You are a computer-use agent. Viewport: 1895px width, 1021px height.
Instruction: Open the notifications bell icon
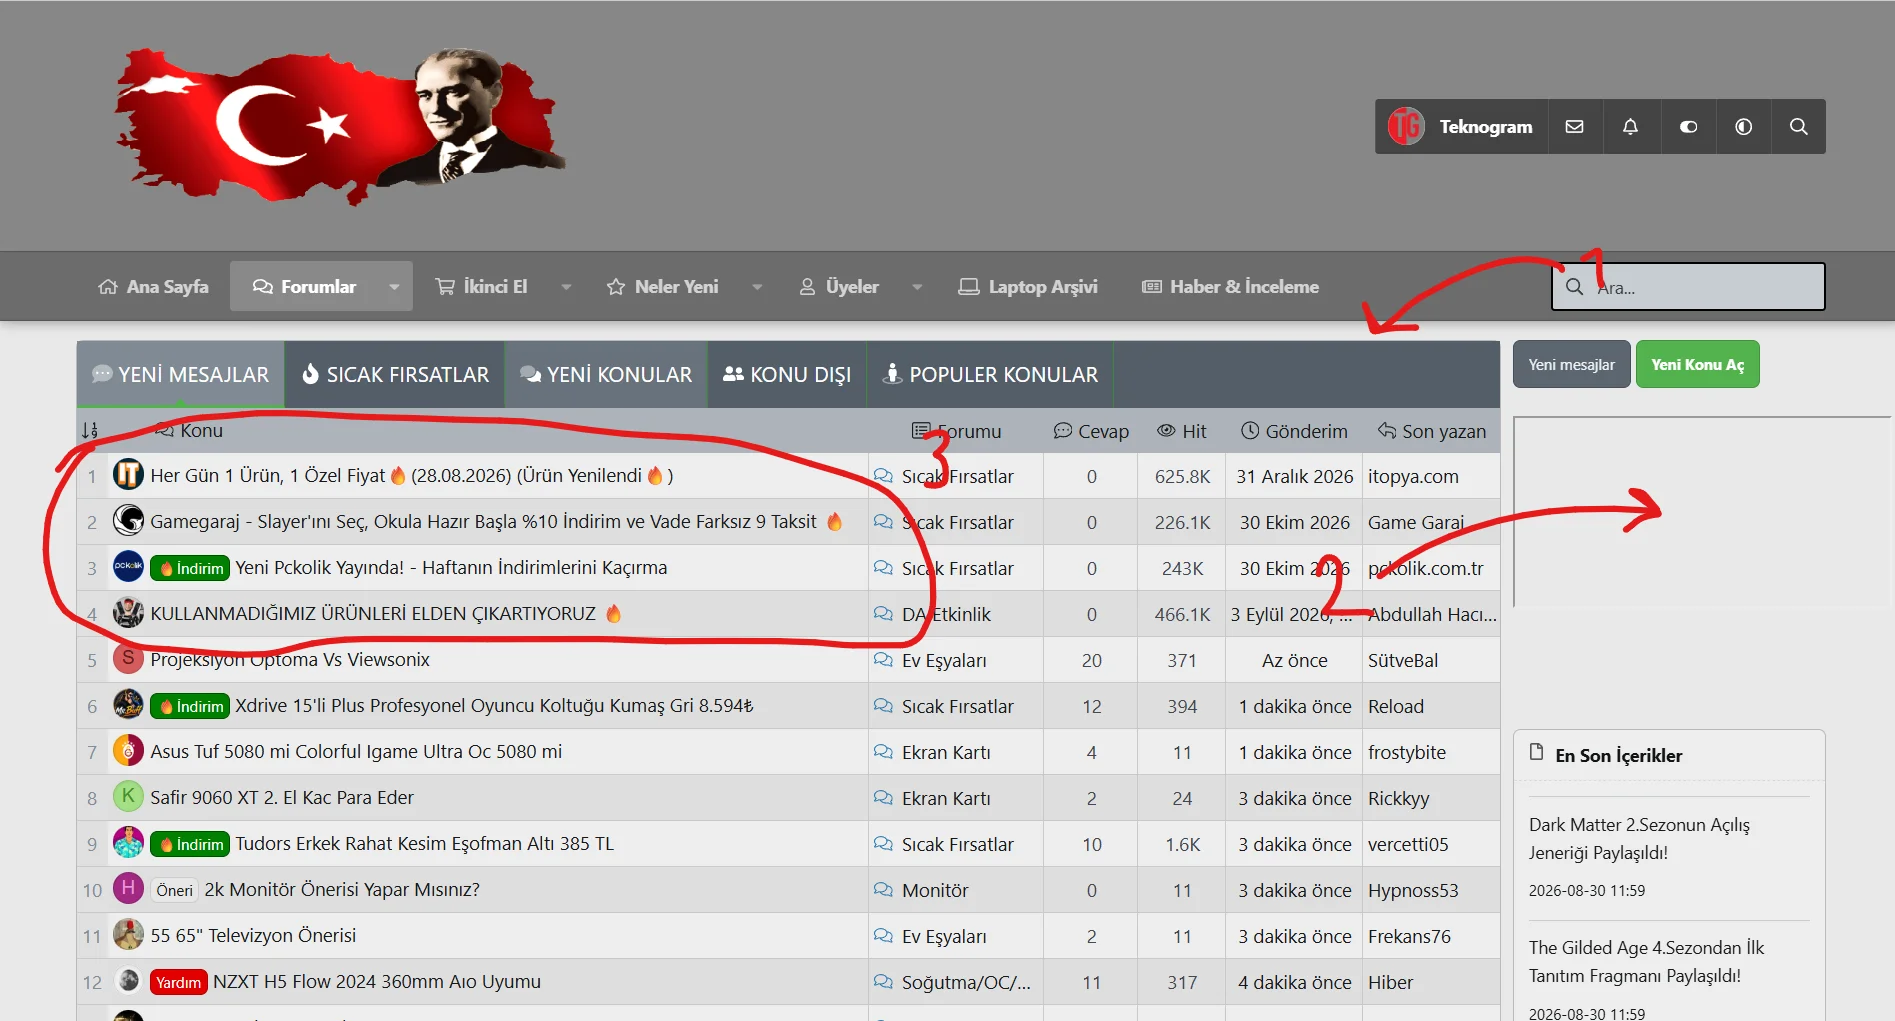coord(1630,127)
